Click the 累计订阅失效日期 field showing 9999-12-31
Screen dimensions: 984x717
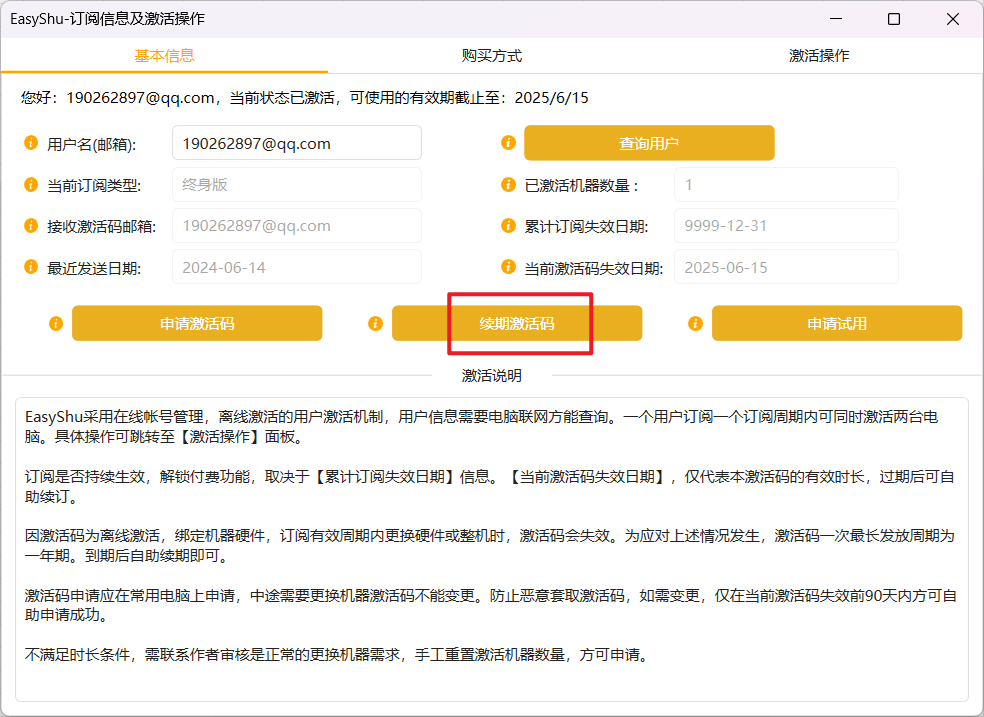tap(786, 225)
